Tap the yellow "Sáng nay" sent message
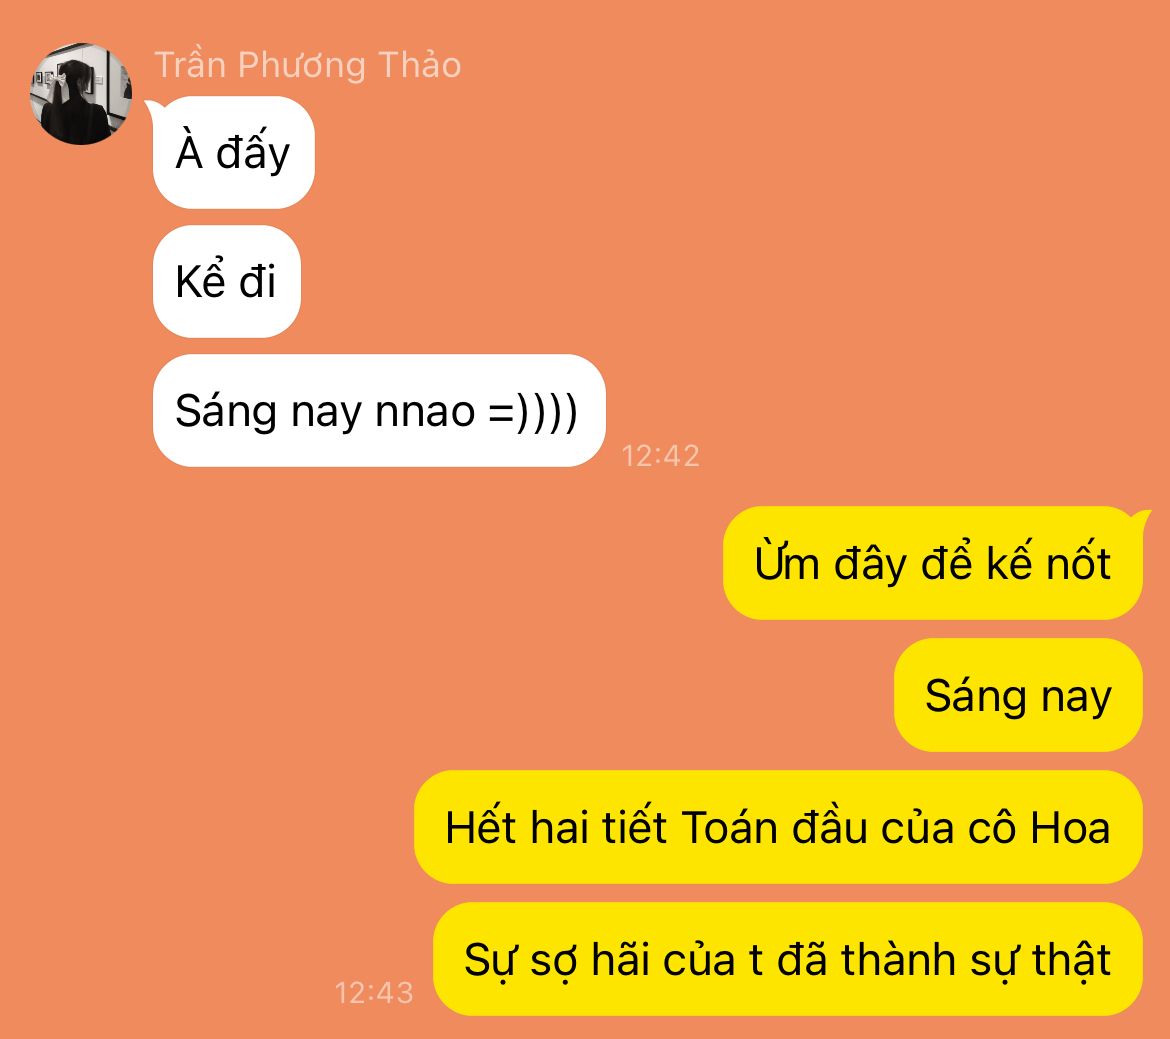1170x1039 pixels. click(x=1019, y=695)
